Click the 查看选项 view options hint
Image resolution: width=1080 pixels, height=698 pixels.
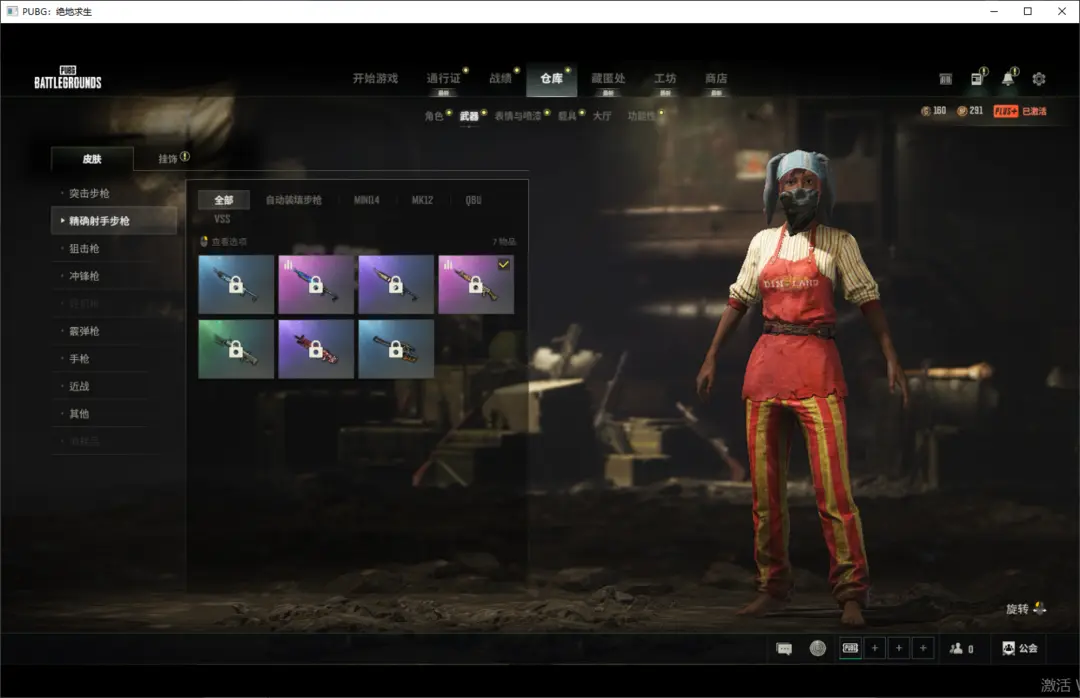click(x=224, y=242)
